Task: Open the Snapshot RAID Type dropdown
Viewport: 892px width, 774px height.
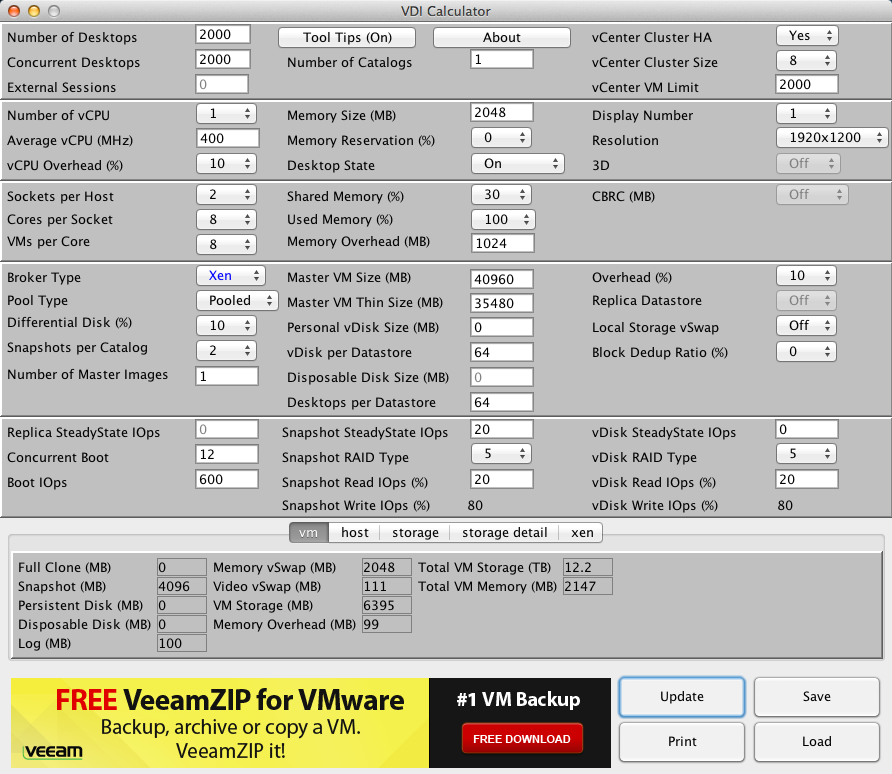Action: [x=501, y=454]
